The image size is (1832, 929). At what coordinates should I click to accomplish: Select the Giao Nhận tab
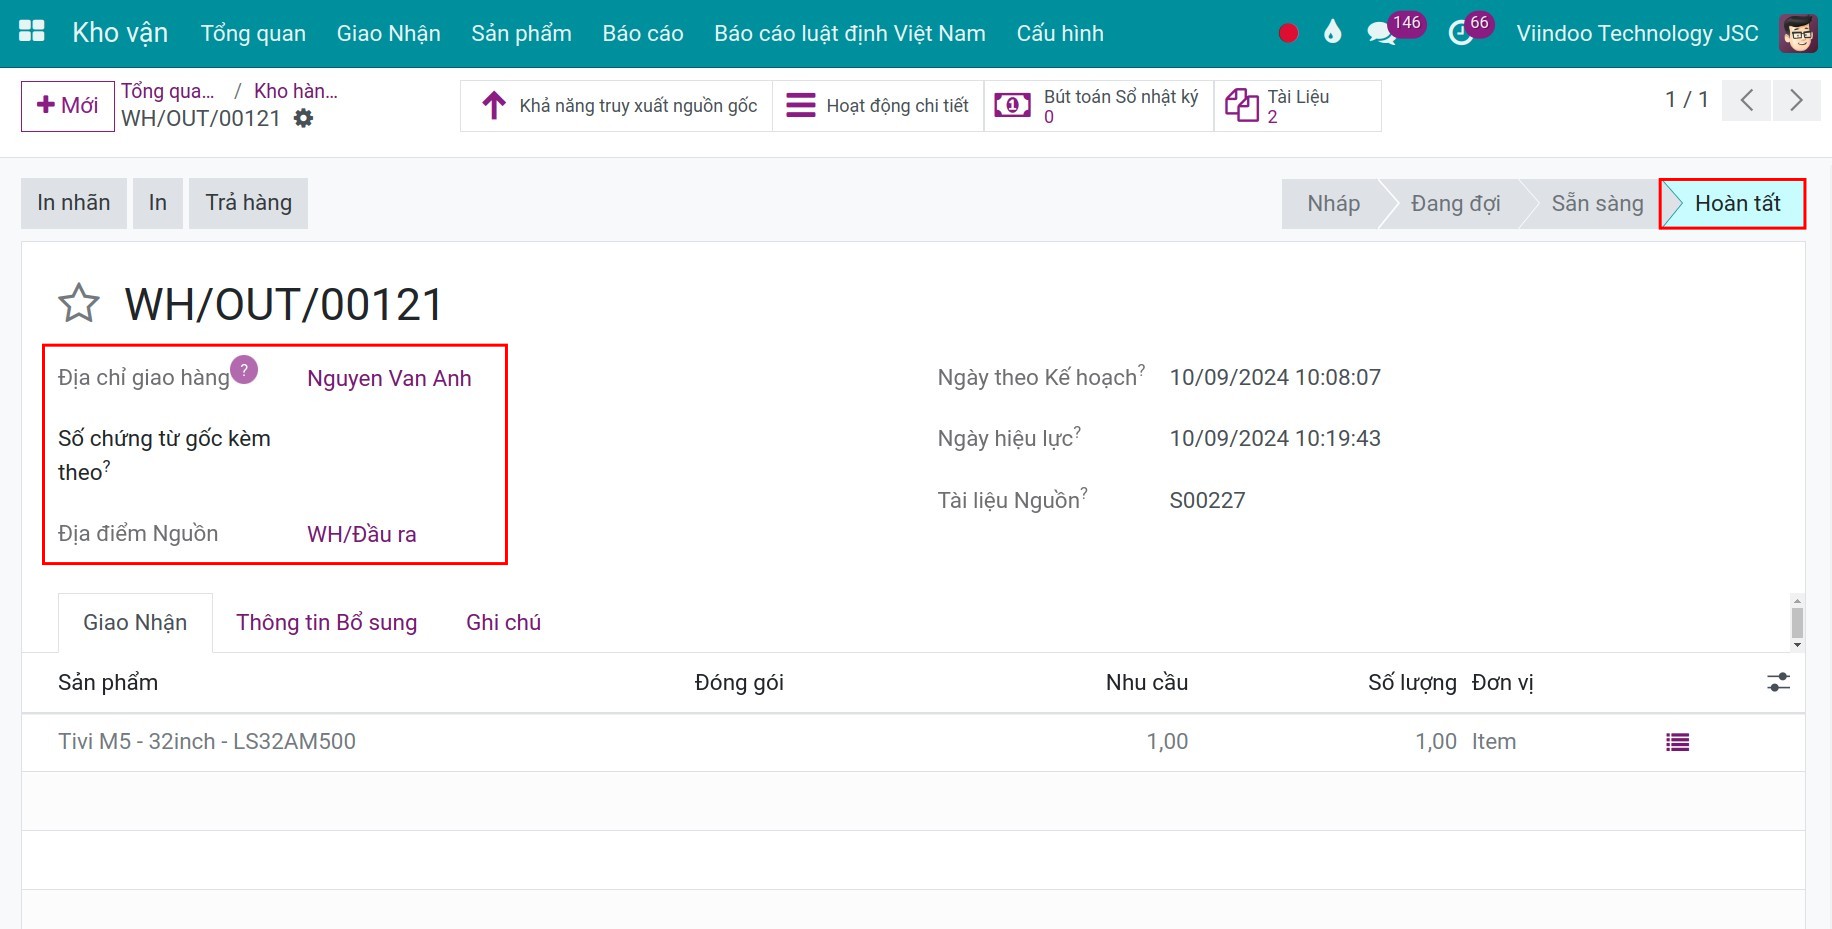[135, 622]
